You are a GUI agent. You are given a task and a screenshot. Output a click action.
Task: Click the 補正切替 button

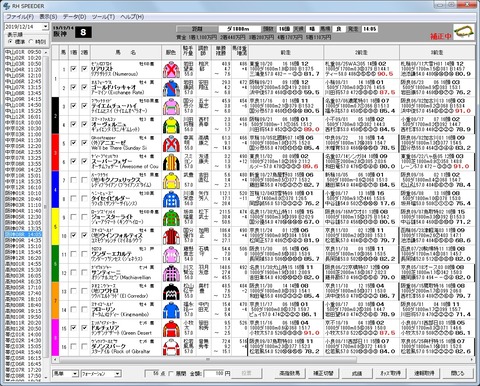(323, 373)
